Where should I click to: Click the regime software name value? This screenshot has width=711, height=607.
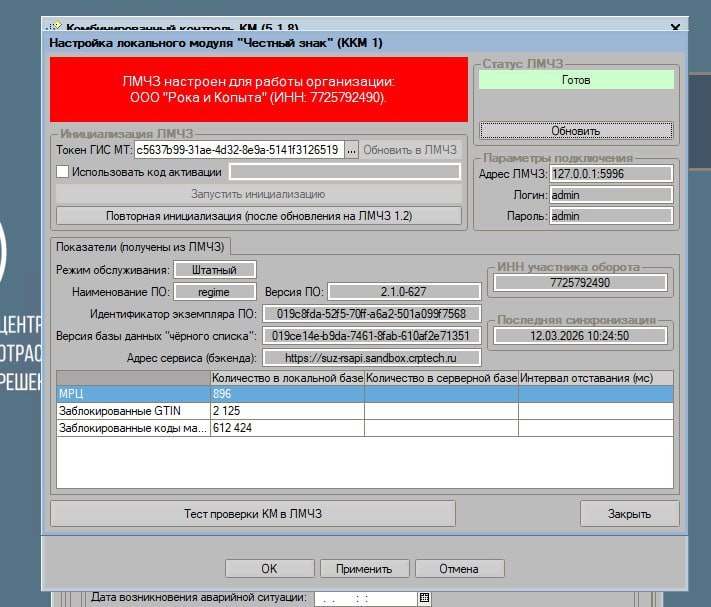(215, 292)
